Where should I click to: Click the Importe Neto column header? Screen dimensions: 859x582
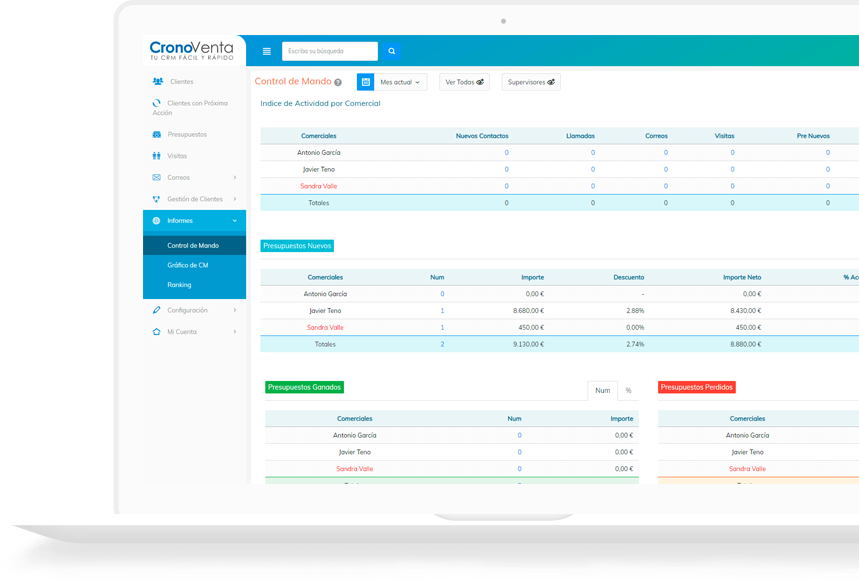tap(742, 277)
